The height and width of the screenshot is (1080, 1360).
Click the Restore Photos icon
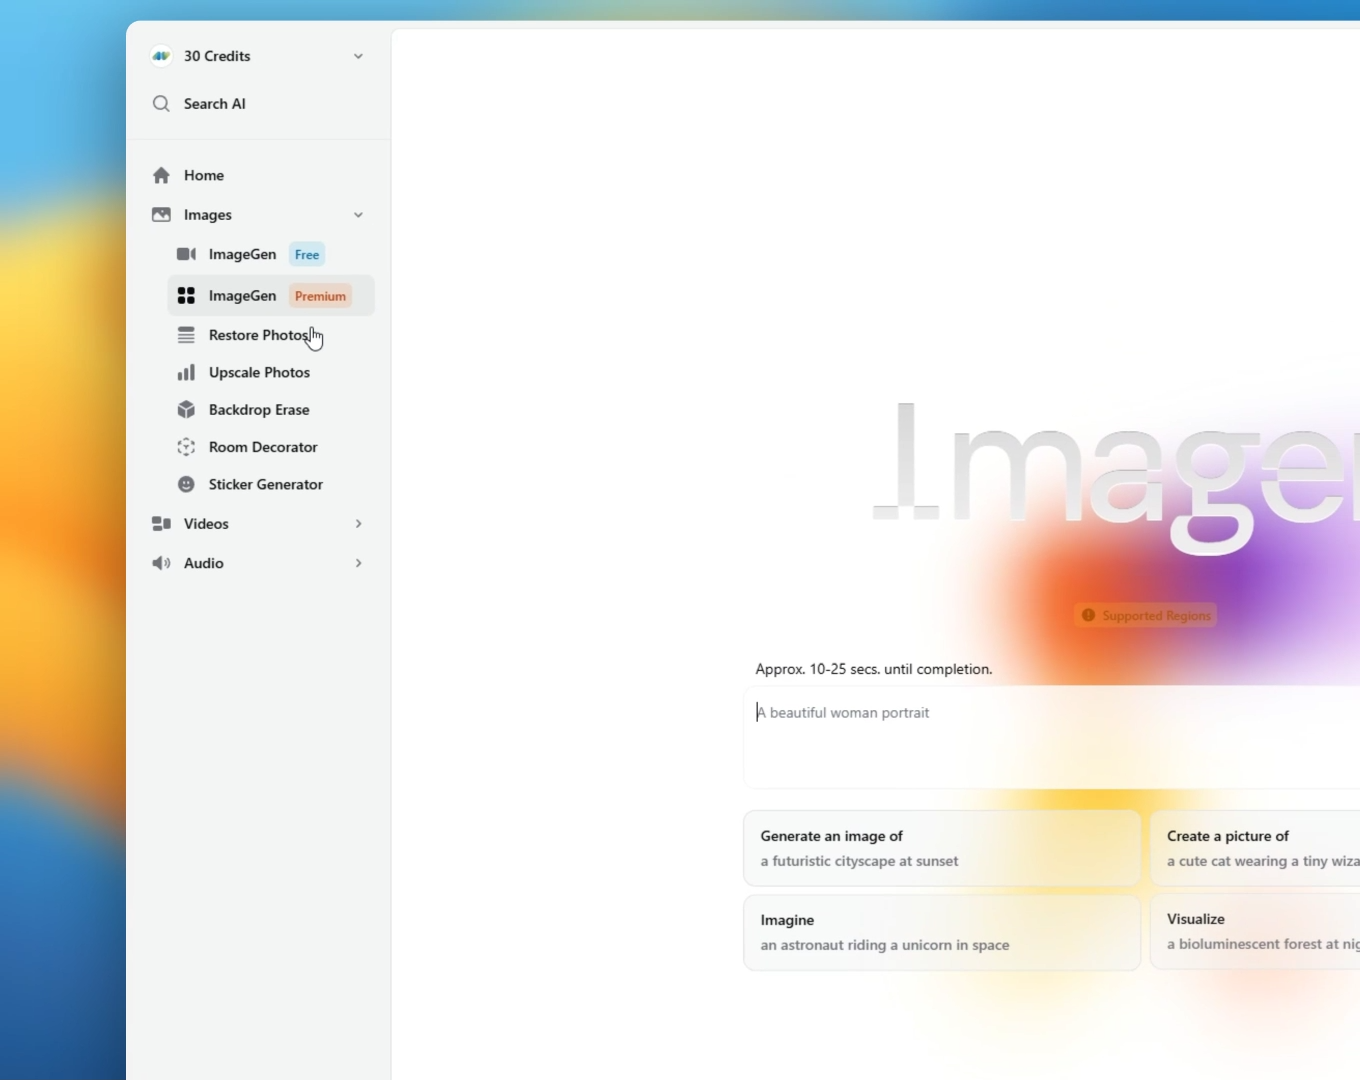pyautogui.click(x=186, y=335)
